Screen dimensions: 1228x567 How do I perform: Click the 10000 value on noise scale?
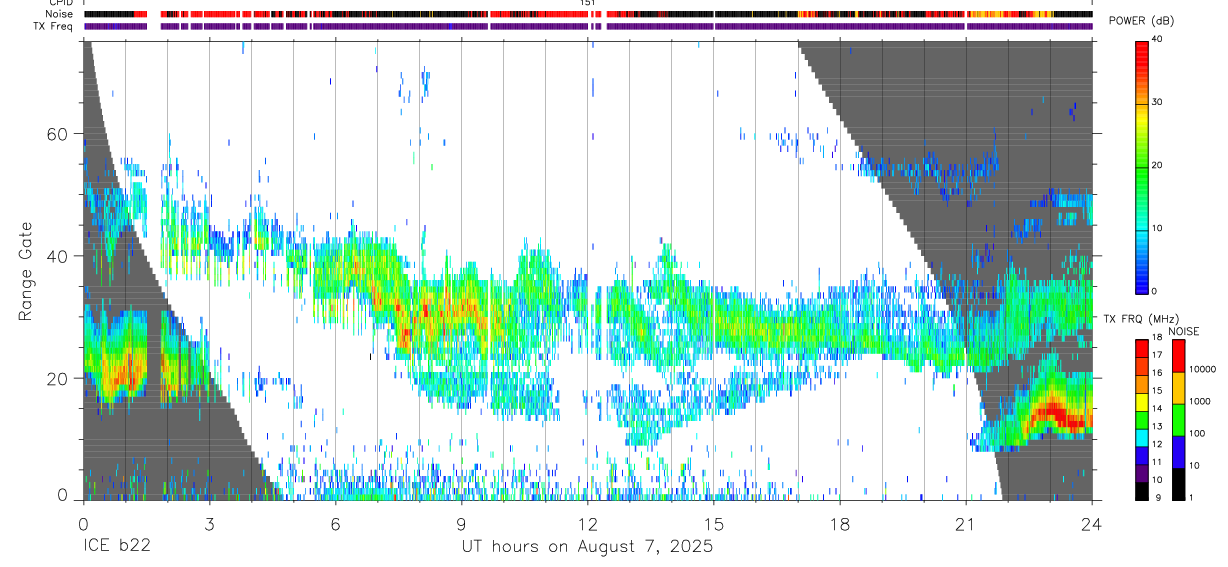(1203, 370)
